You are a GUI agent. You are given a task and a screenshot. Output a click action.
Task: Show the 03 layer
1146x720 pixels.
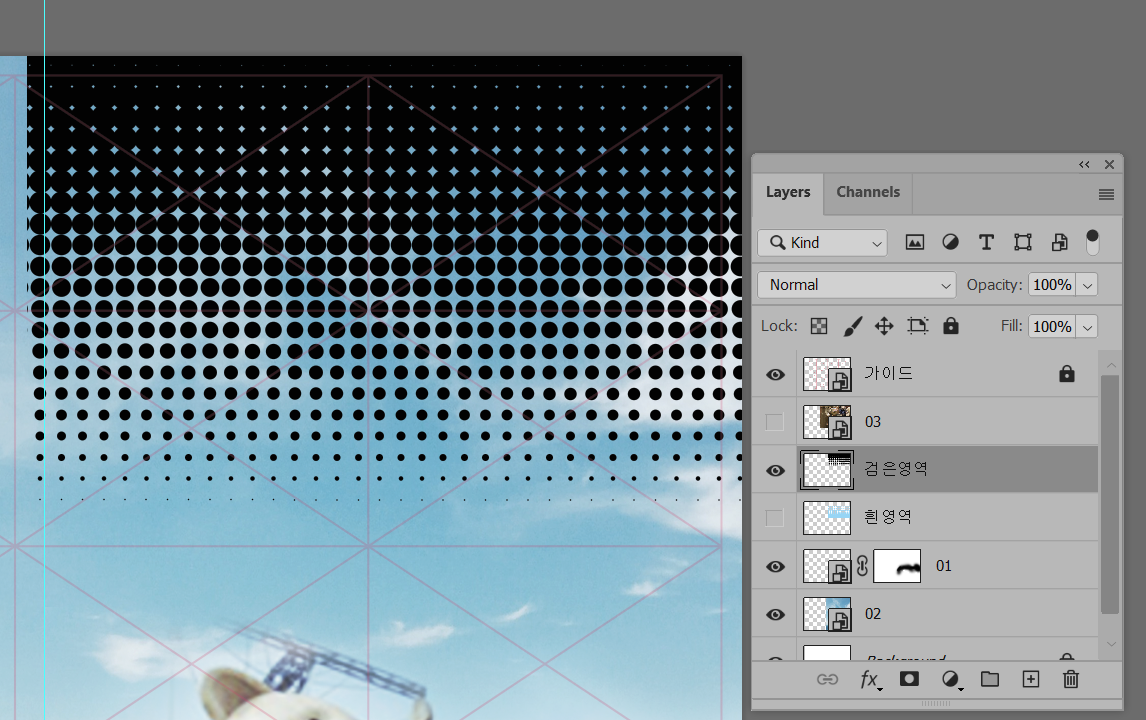click(x=775, y=422)
